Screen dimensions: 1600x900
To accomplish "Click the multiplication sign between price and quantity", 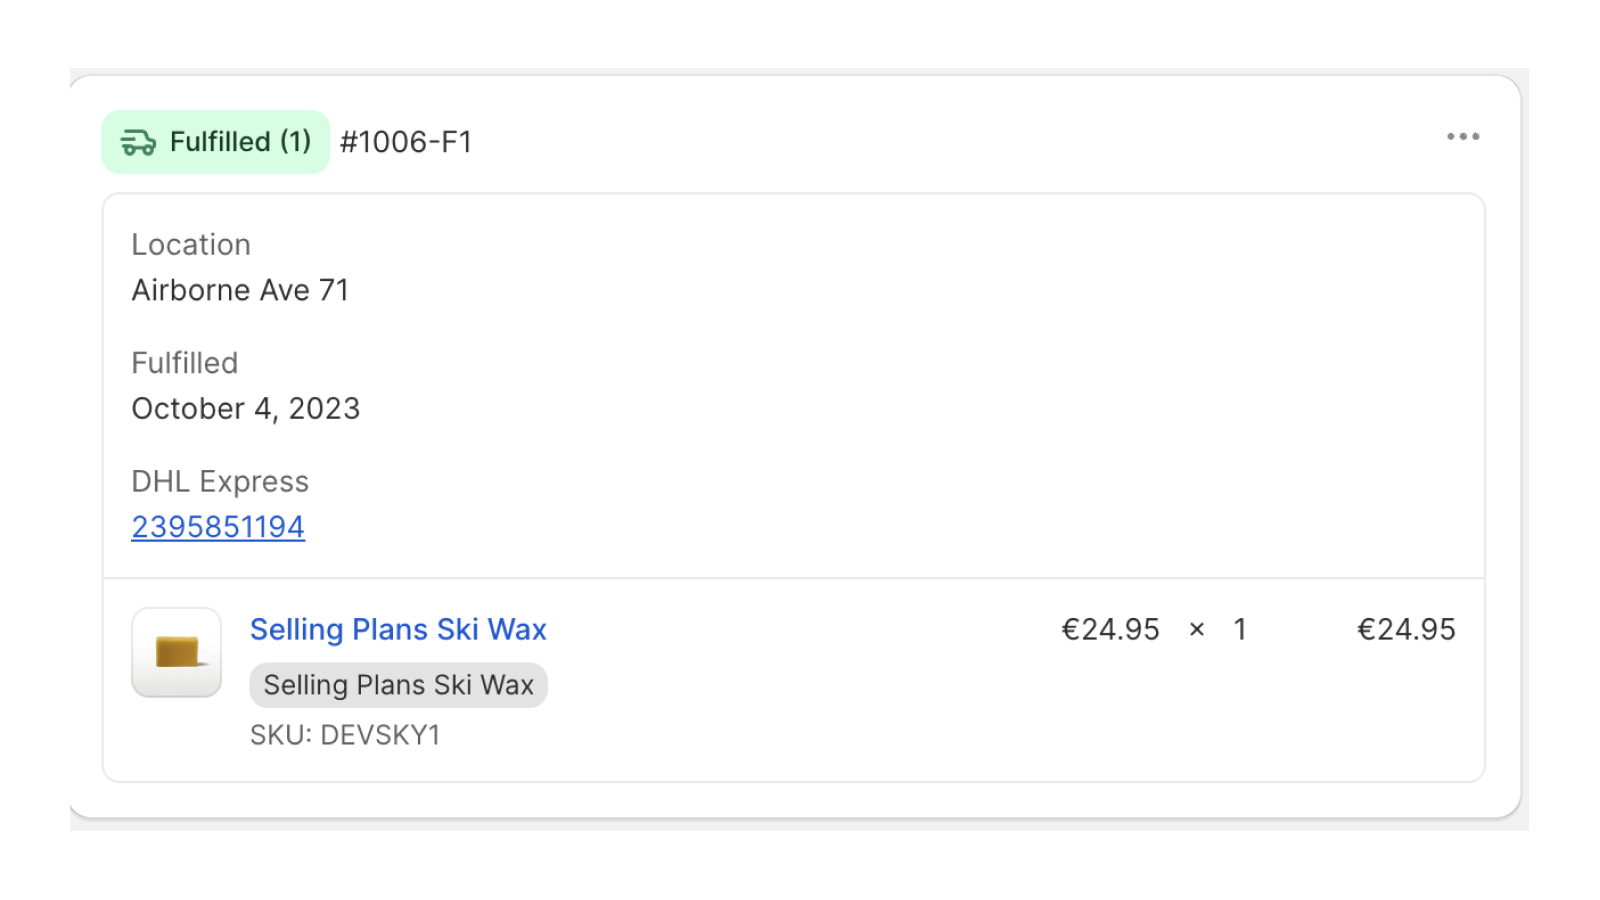I will click(x=1196, y=630).
